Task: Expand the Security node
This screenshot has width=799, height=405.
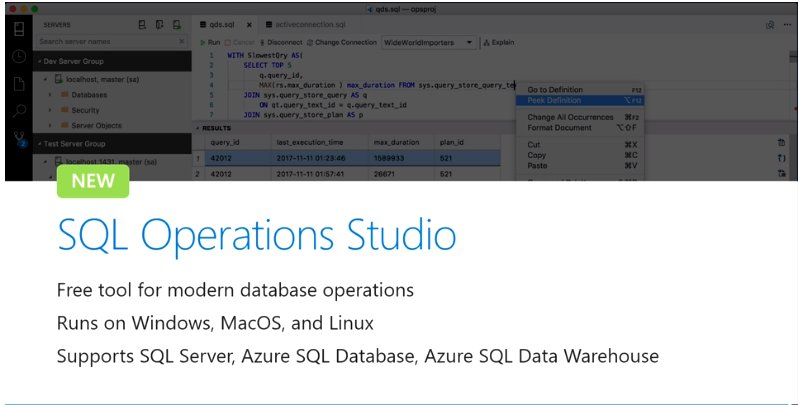Action: point(50,110)
